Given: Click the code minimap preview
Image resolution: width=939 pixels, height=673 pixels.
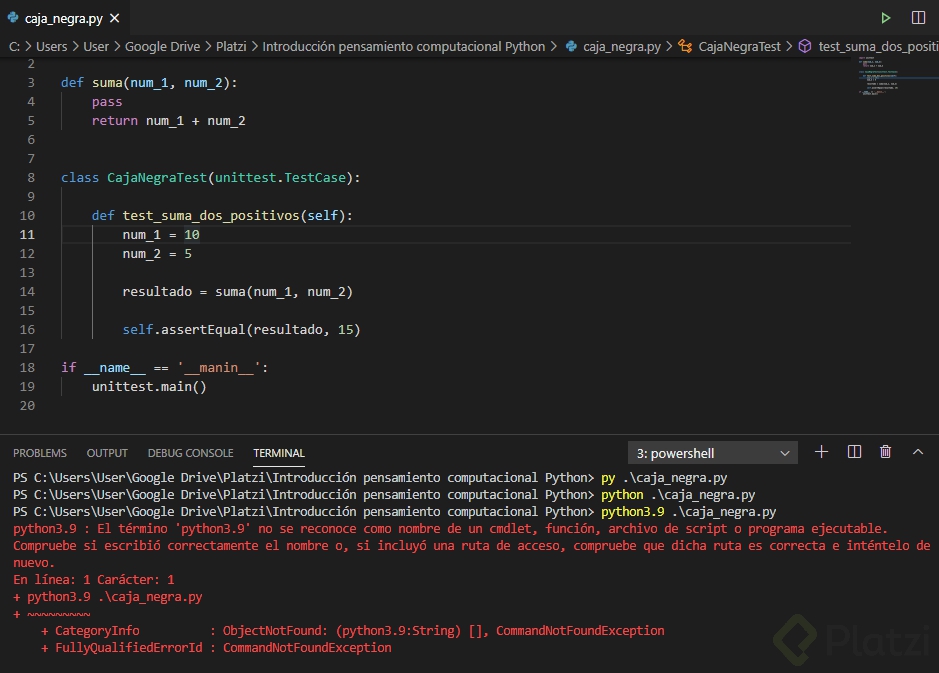Looking at the screenshot, I should [895, 77].
